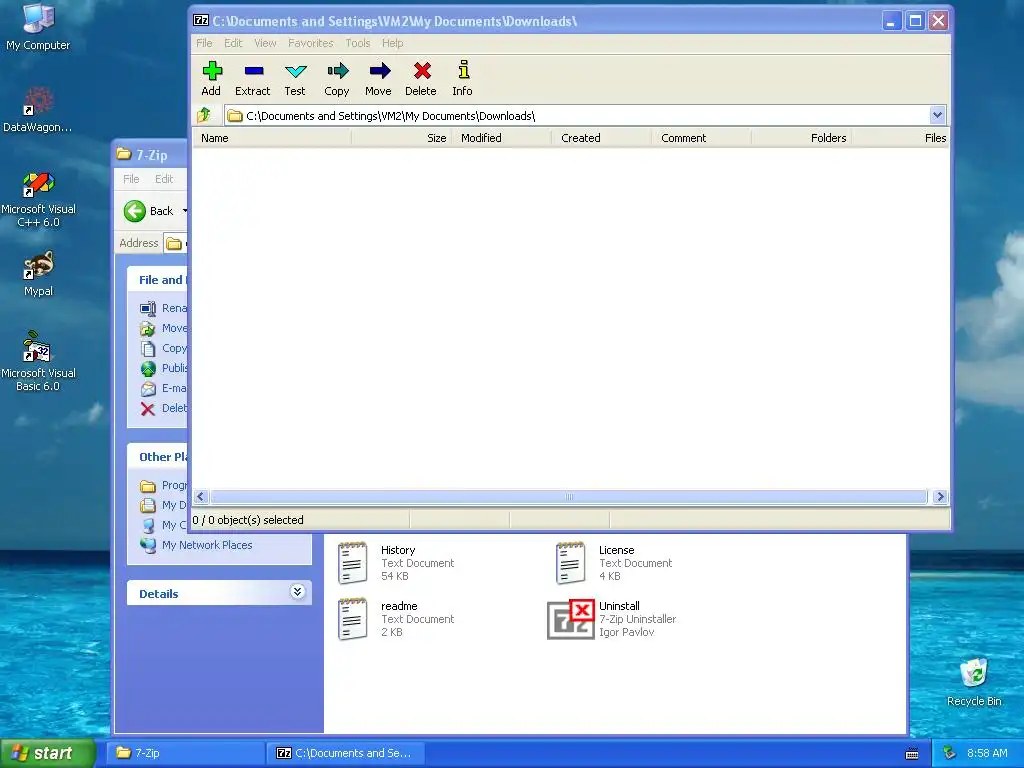Open the Help menu
Screen dimensions: 1024x768
pyautogui.click(x=392, y=43)
